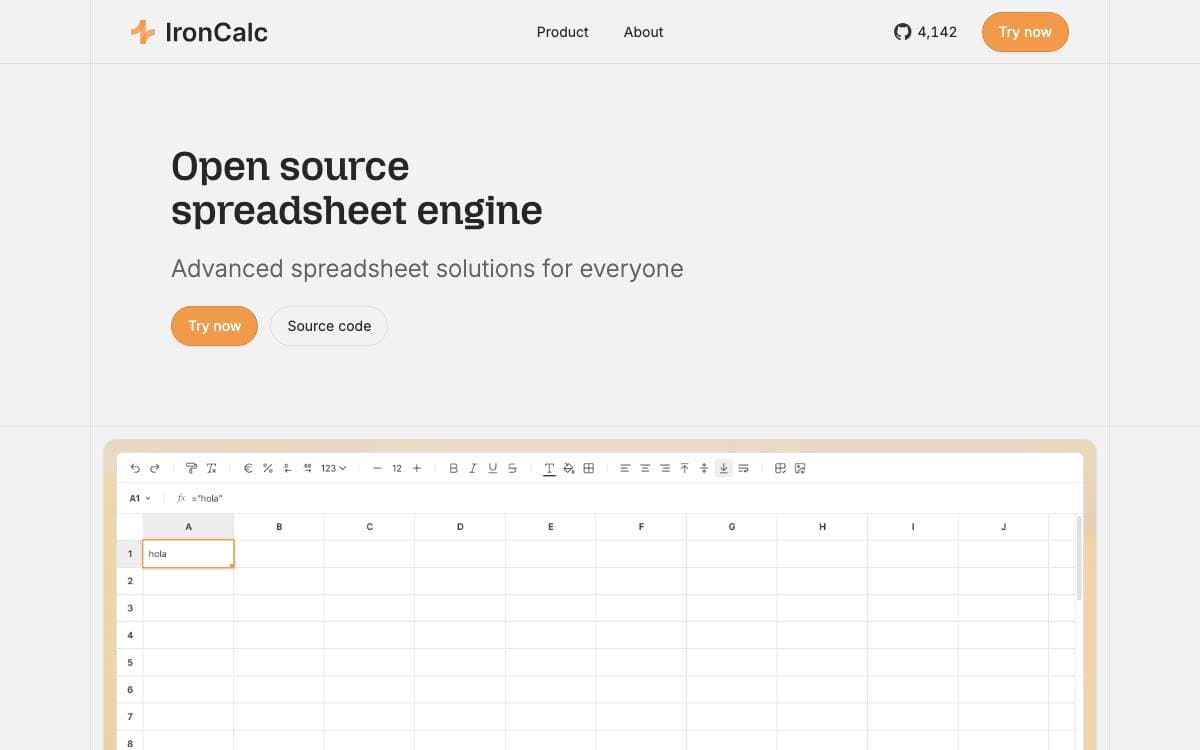This screenshot has width=1200, height=750.
Task: Select column F header
Action: [641, 527]
